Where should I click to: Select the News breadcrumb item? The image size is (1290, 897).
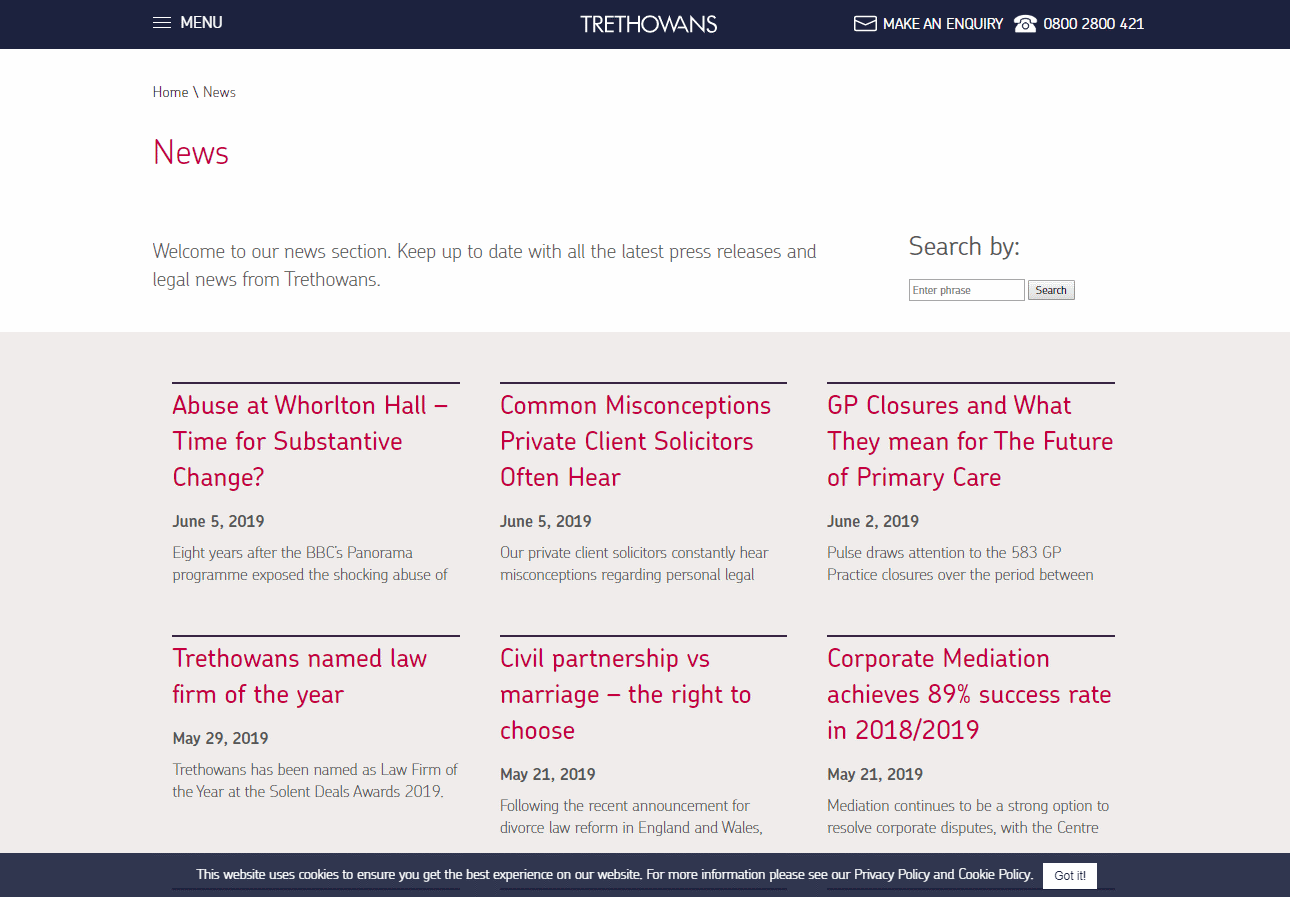pos(219,92)
